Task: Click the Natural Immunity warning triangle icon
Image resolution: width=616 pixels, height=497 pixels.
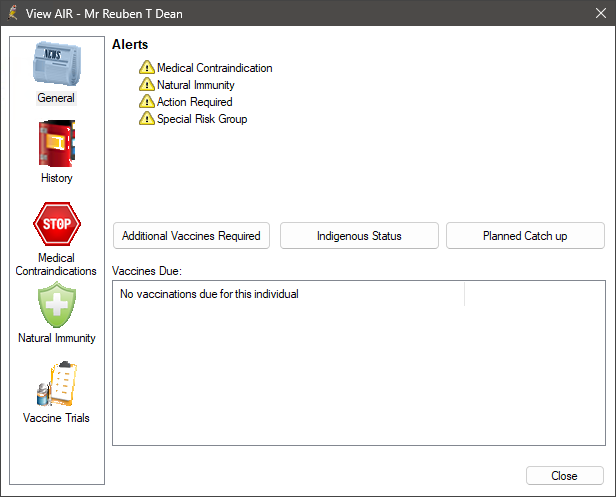Action: [147, 85]
